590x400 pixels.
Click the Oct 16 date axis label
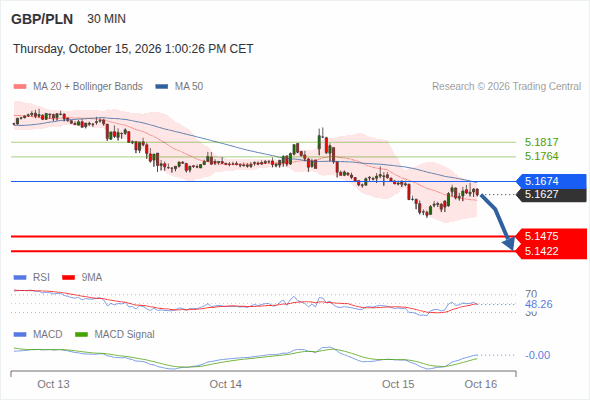(481, 384)
